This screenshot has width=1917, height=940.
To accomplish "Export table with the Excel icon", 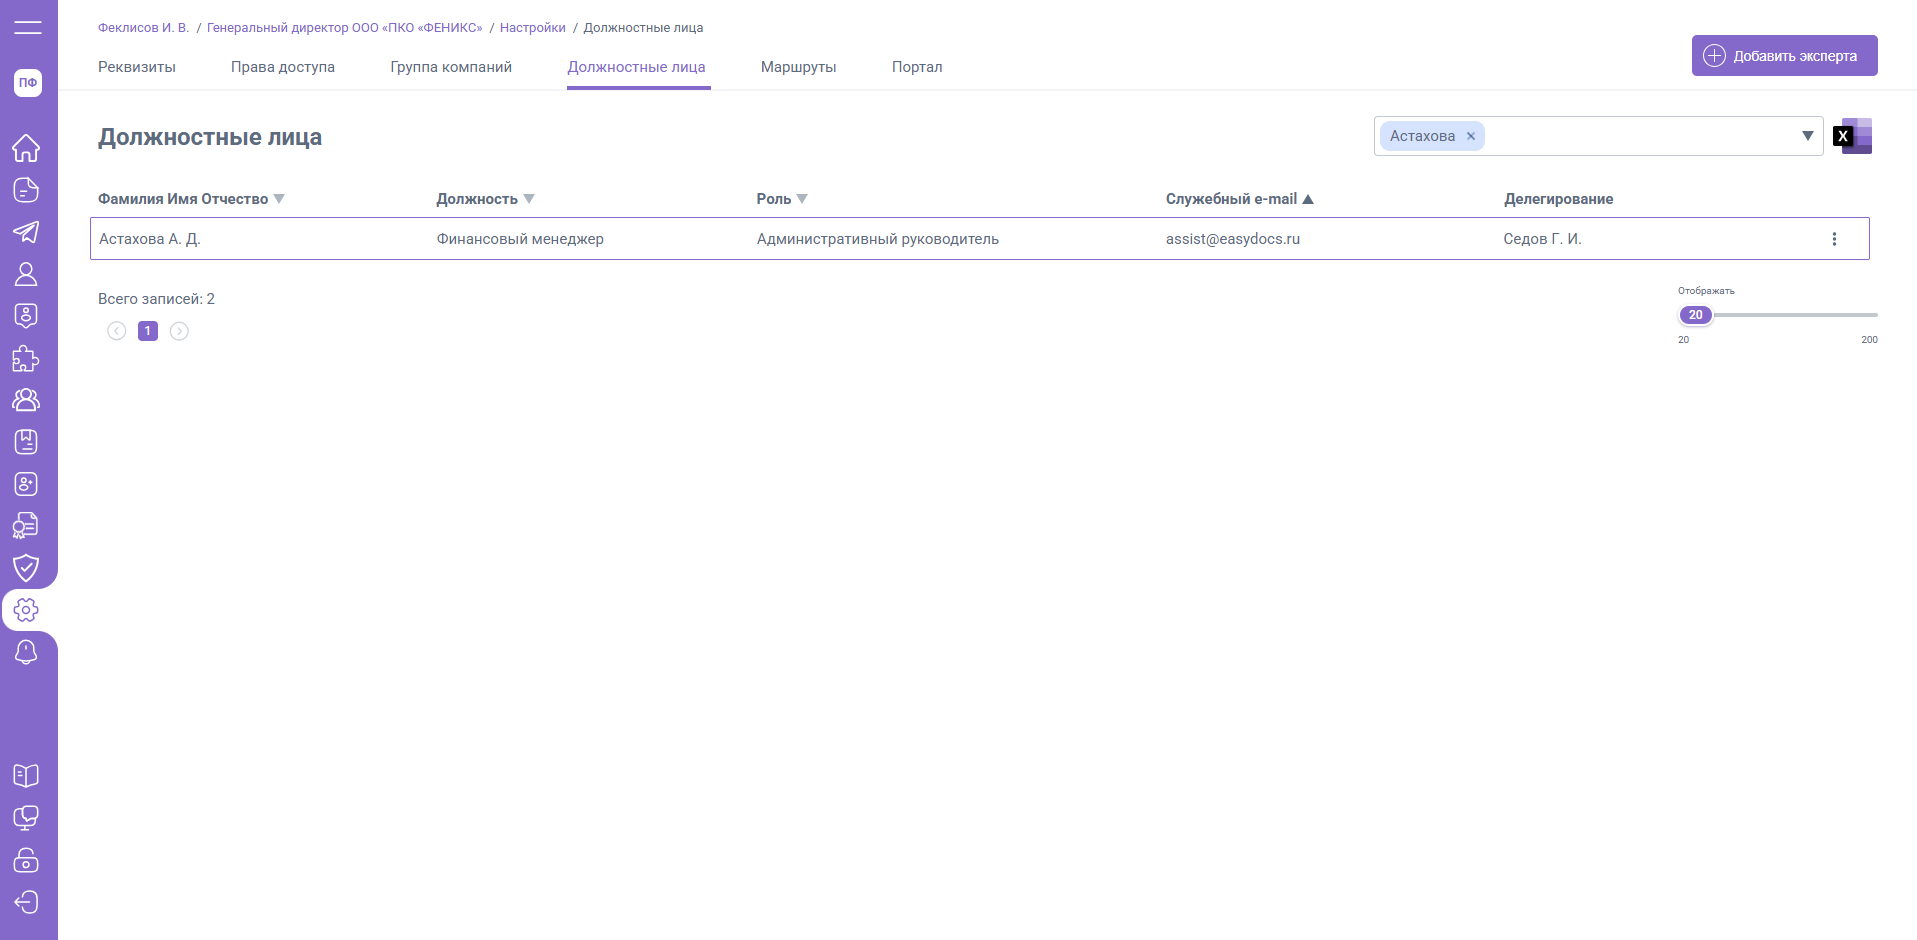I will pyautogui.click(x=1853, y=136).
